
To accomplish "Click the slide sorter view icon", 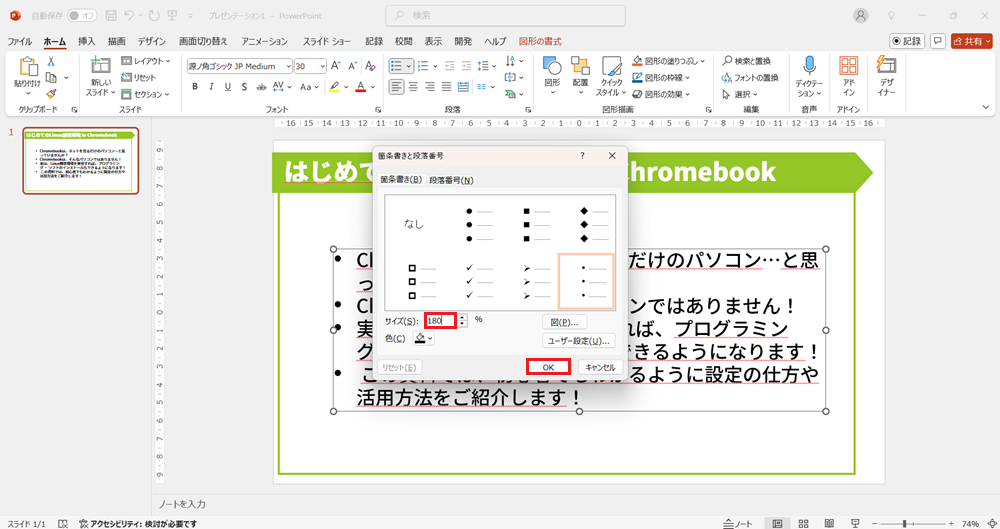I will click(x=804, y=523).
